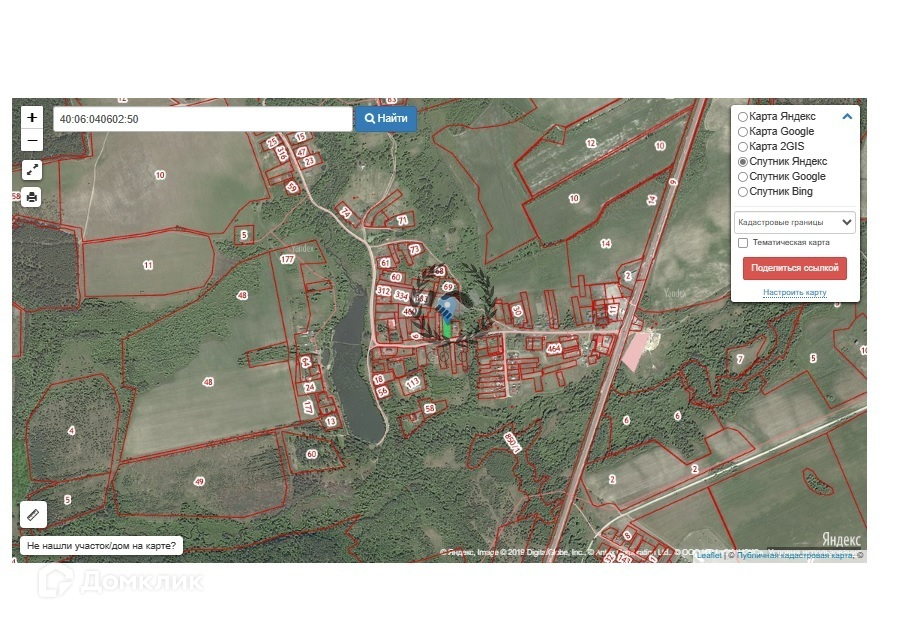Click parcel label 7 on the map

[x=740, y=359]
